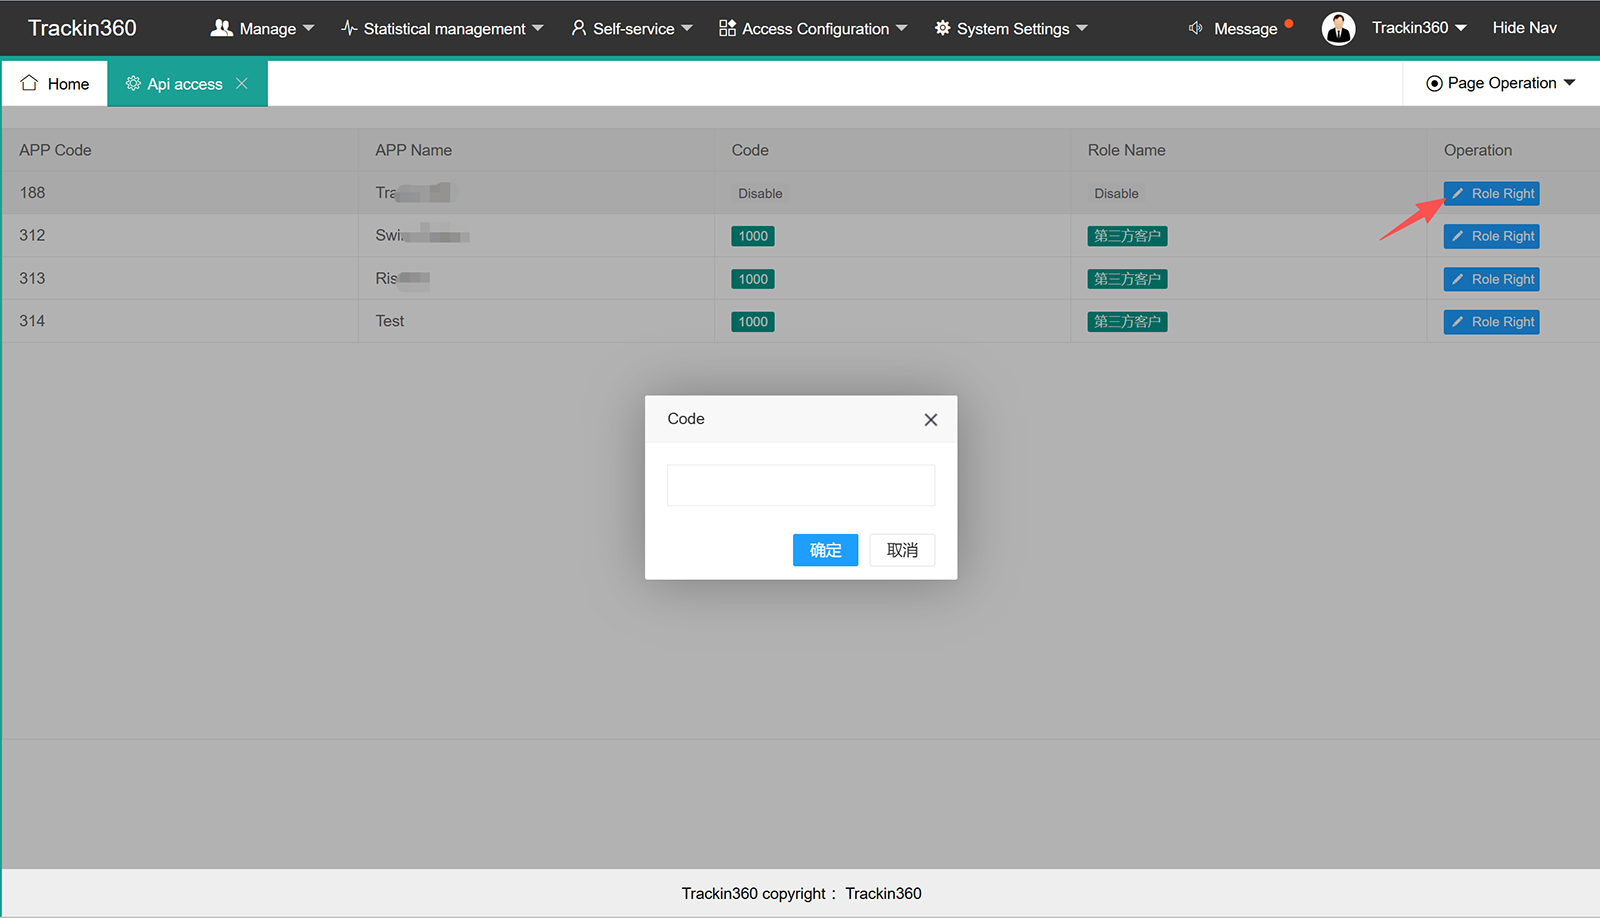Click Role Right for APP Code 188
The width and height of the screenshot is (1600, 918).
(x=1491, y=193)
